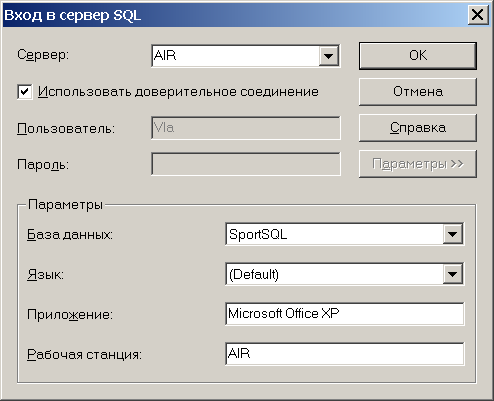Expand the Сервер dropdown arrow
This screenshot has height=401, width=494.
coord(329,56)
